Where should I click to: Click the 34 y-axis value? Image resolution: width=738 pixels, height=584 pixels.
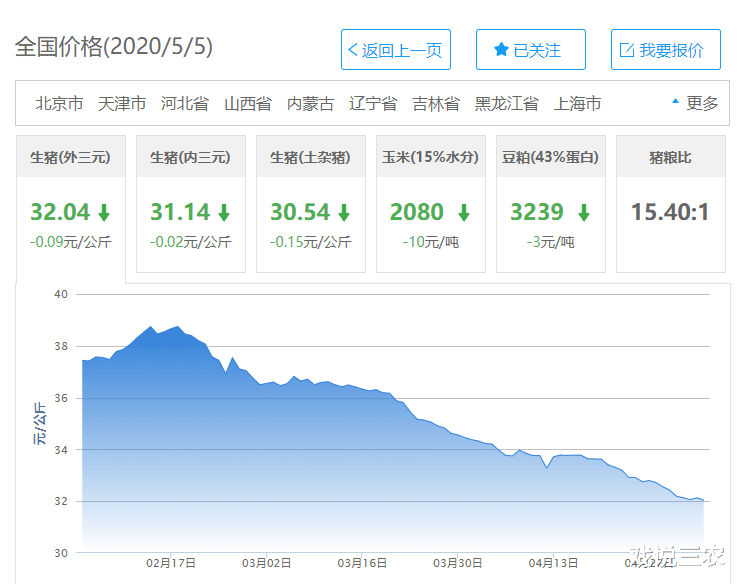pos(61,450)
